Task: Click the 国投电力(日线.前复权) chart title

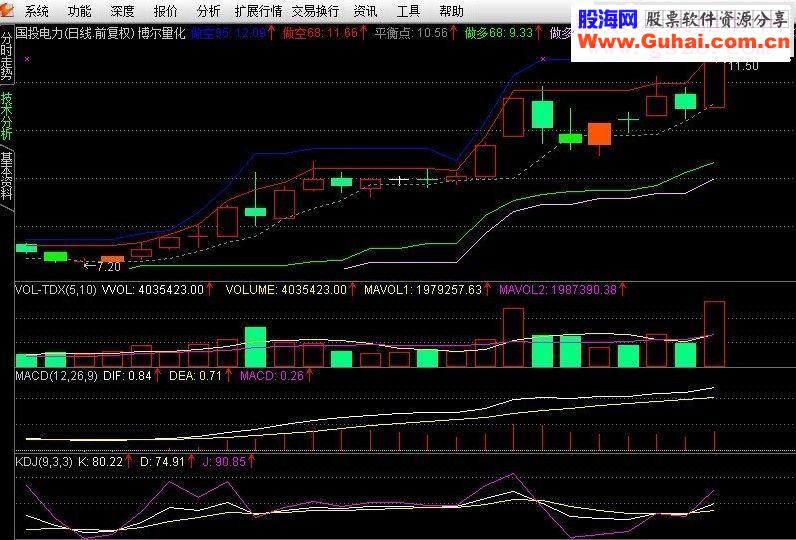Action: pos(75,33)
